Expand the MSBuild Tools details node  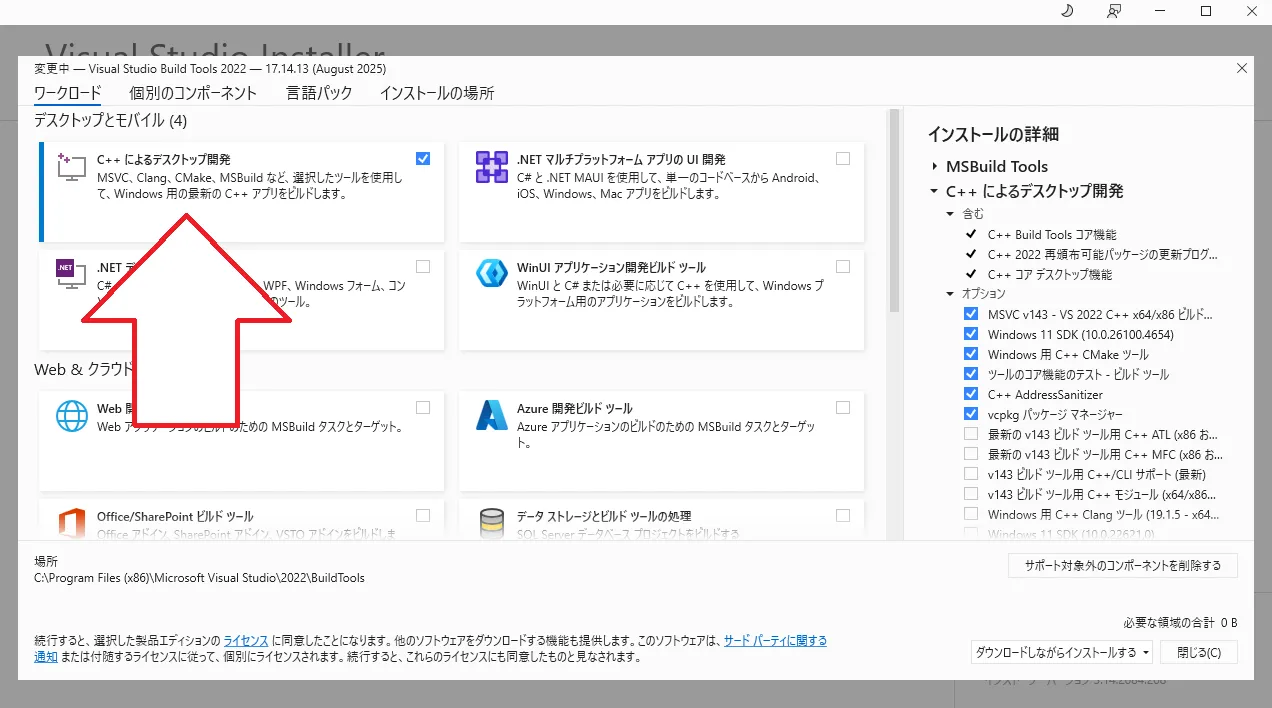[934, 167]
